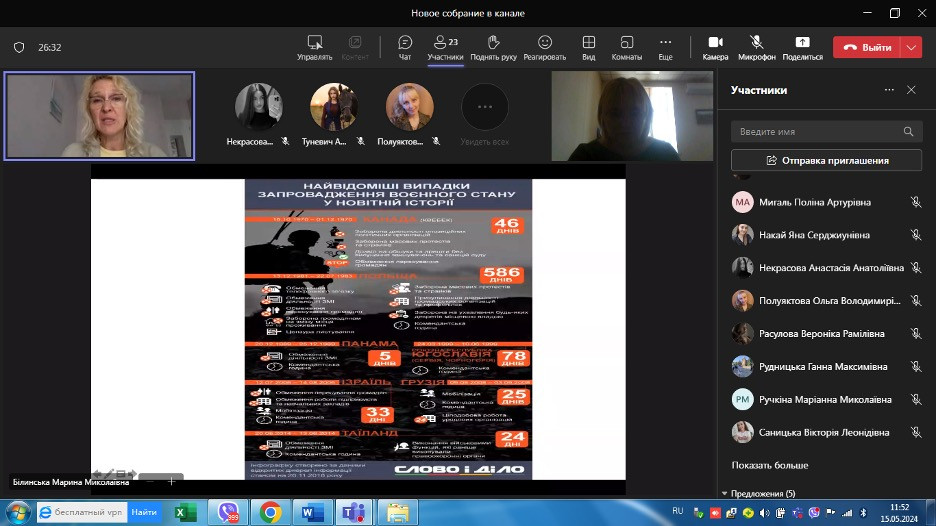Click mic icon beside Саницька Вікторія Леонідівна

(x=916, y=432)
